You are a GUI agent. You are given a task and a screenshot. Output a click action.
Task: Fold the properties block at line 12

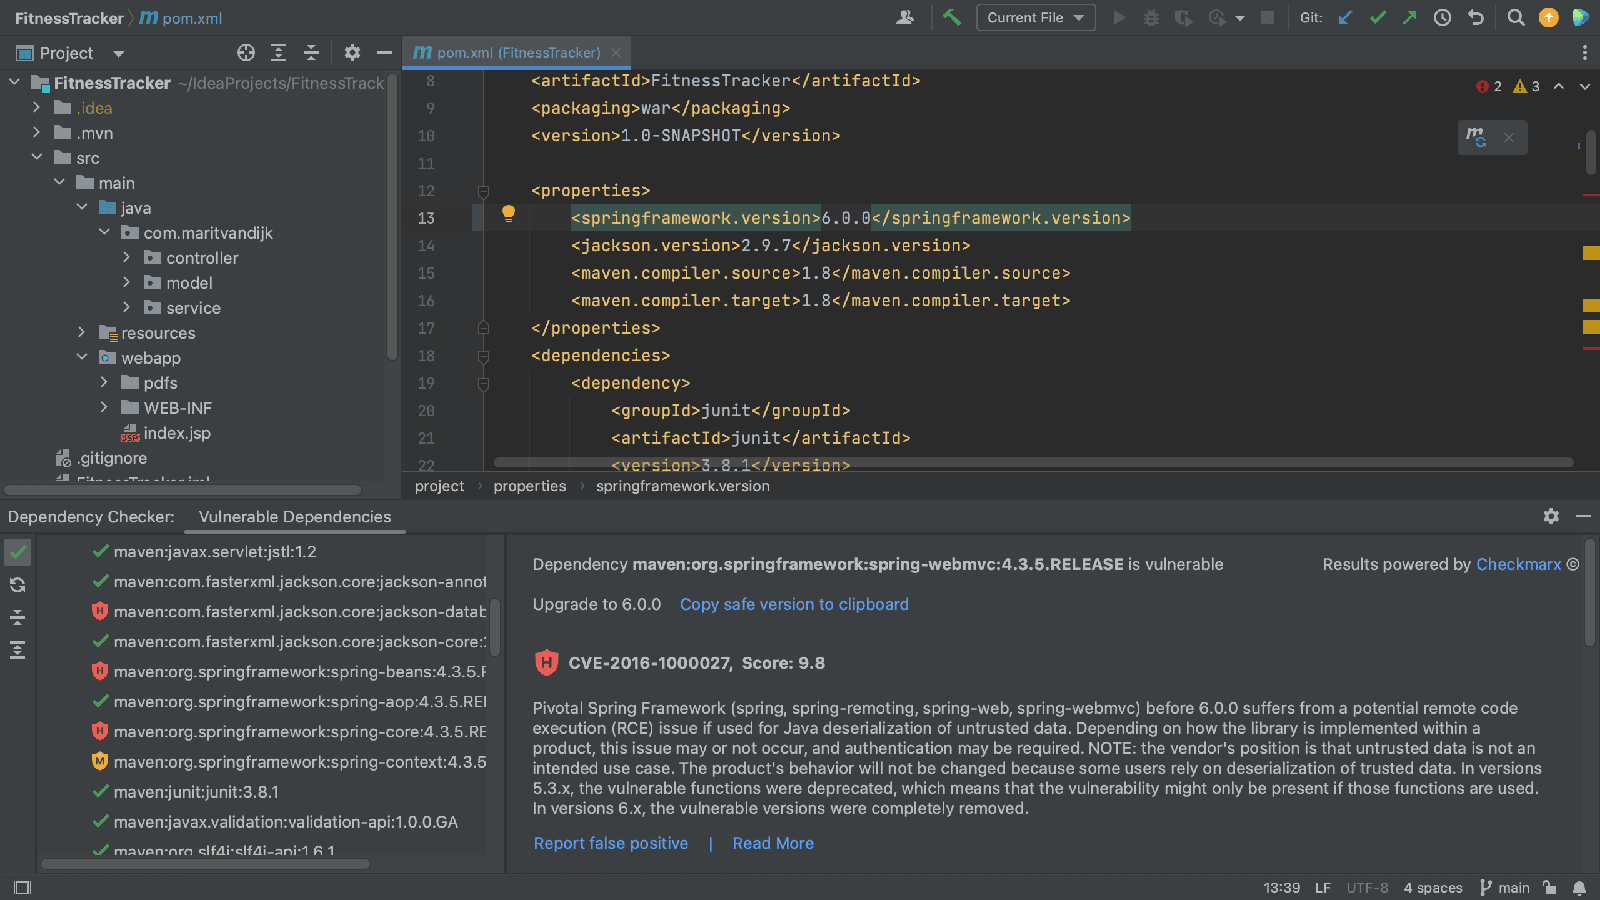pos(483,191)
